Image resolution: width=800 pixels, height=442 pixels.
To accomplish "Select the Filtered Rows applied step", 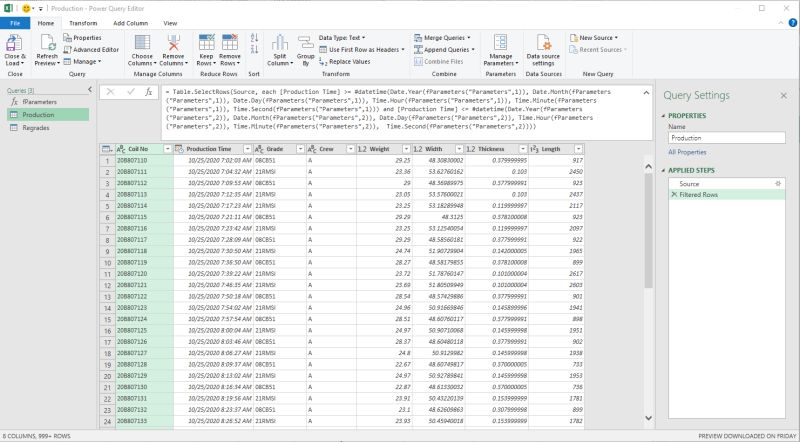I will 727,195.
